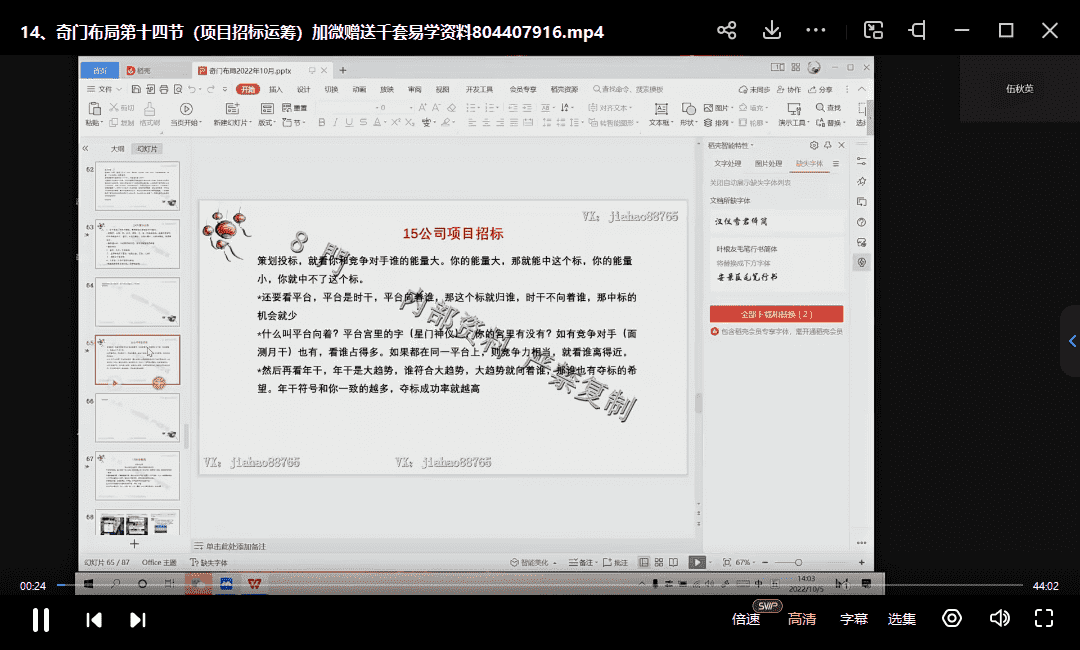The height and width of the screenshot is (650, 1080).
Task: Click the share icon in player title bar
Action: [x=727, y=31]
